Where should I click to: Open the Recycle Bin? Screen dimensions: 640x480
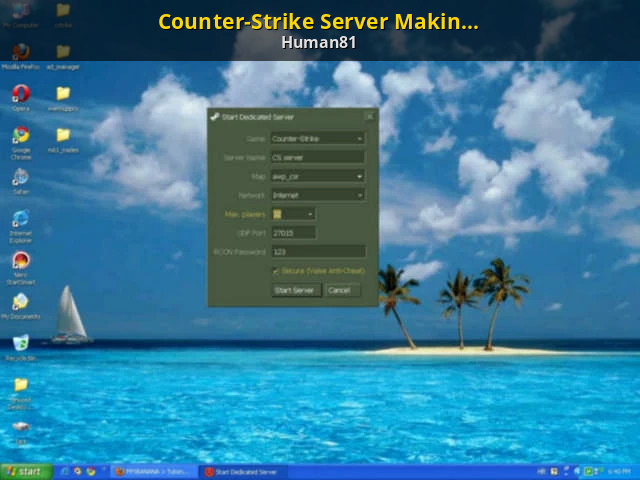point(20,343)
